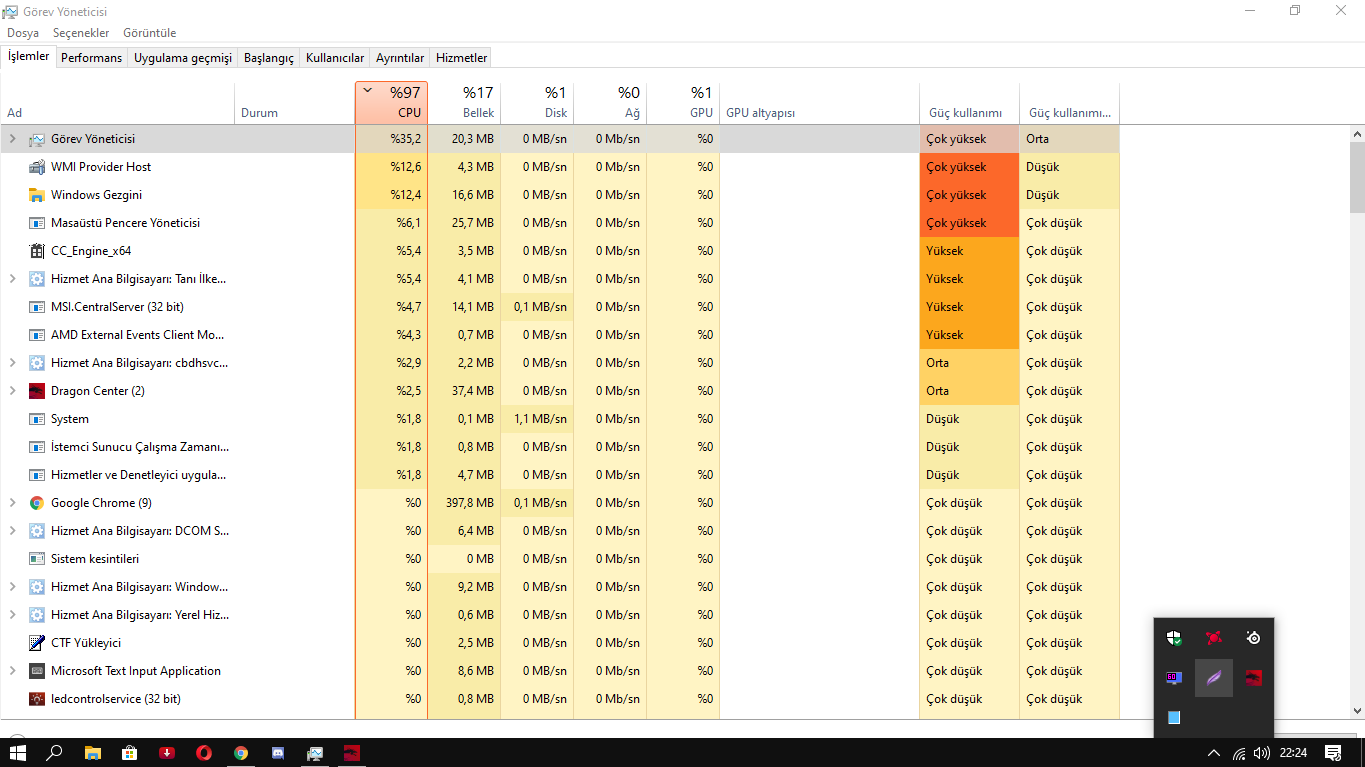Click the Google Chrome (9) process icon

coord(37,503)
